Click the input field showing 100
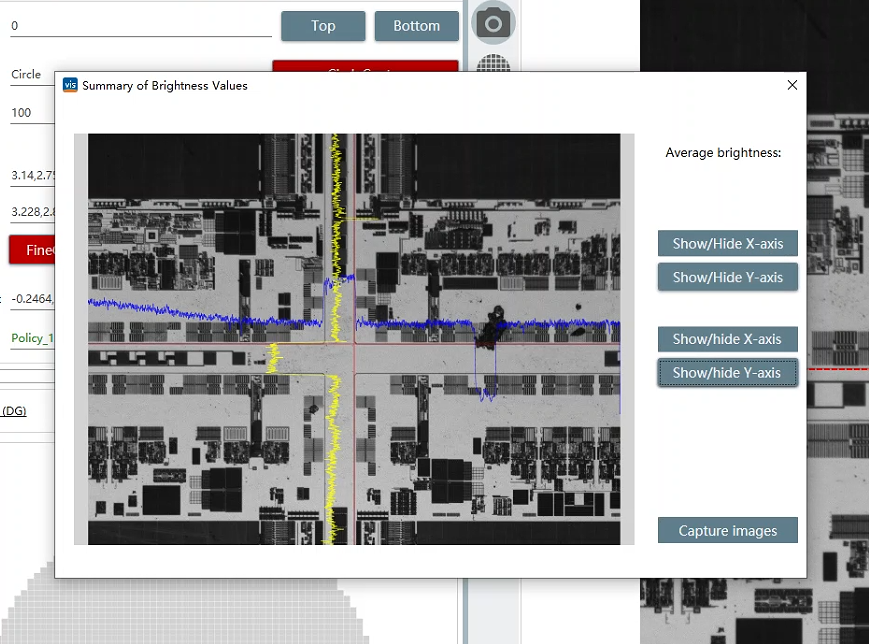Viewport: 869px width, 644px height. pyautogui.click(x=32, y=113)
